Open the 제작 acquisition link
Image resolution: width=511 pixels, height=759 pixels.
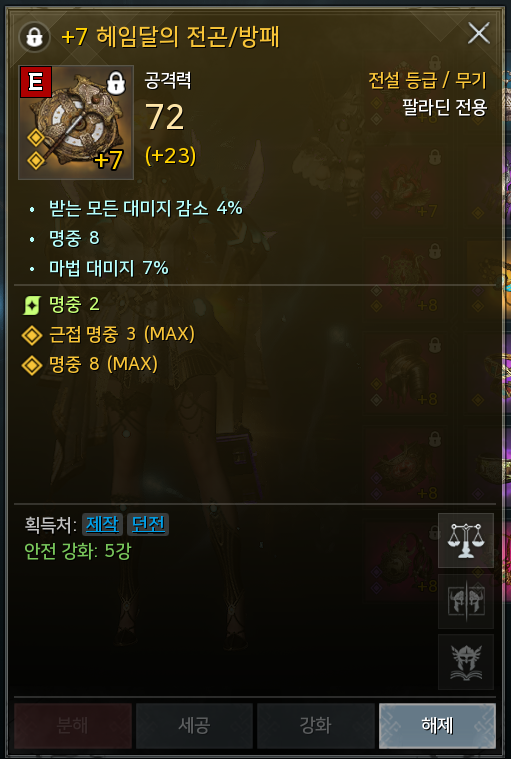[x=102, y=524]
